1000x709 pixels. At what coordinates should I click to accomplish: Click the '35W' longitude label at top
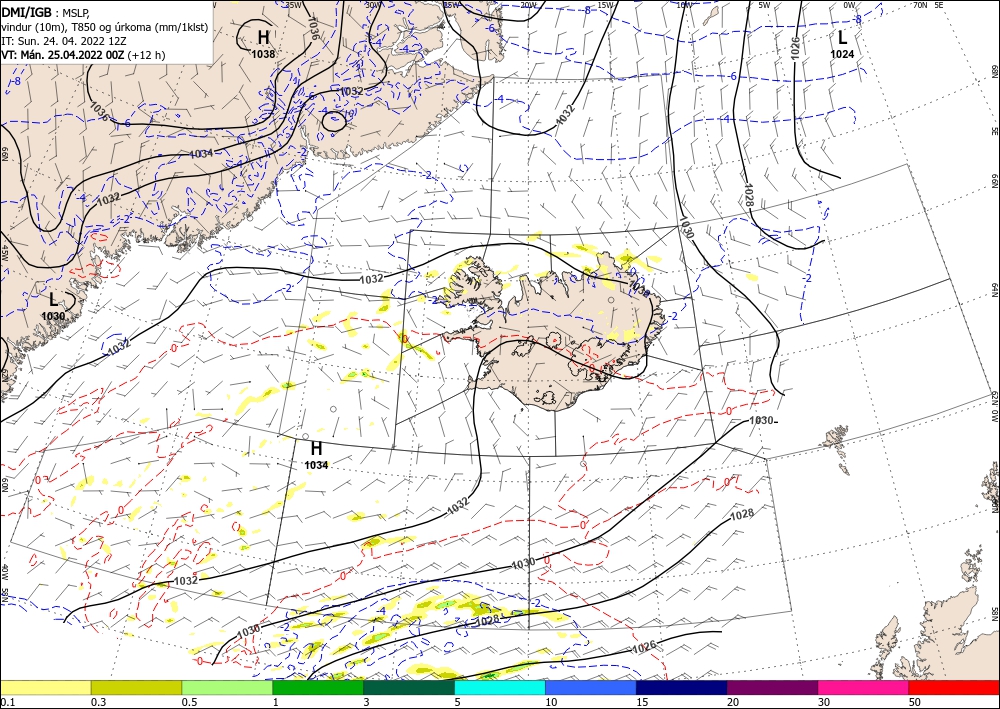[x=293, y=5]
